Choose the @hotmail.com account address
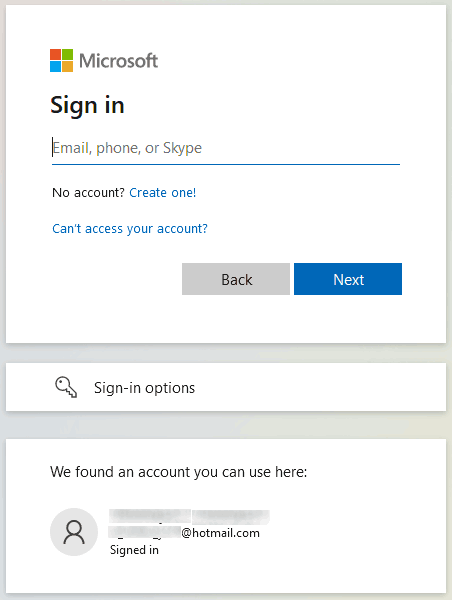The height and width of the screenshot is (600, 452). 184,533
